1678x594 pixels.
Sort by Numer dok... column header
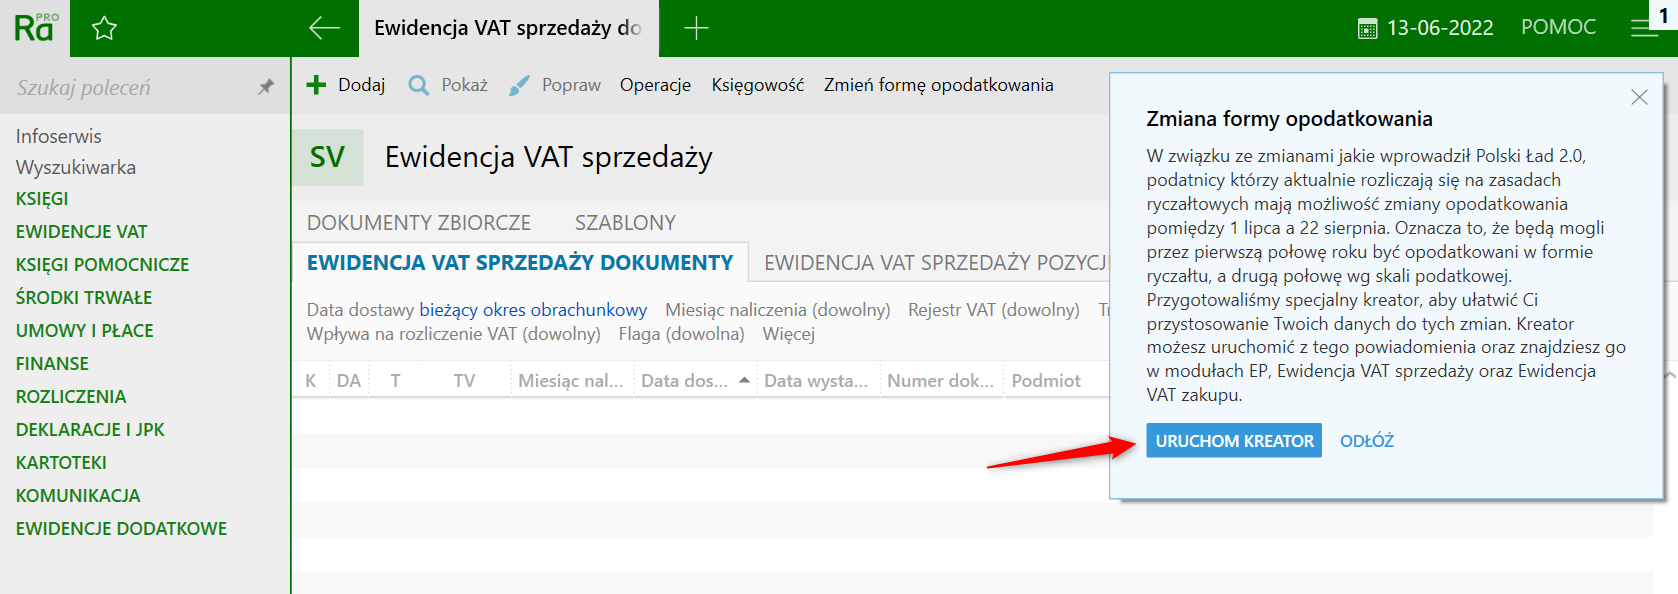coord(940,380)
